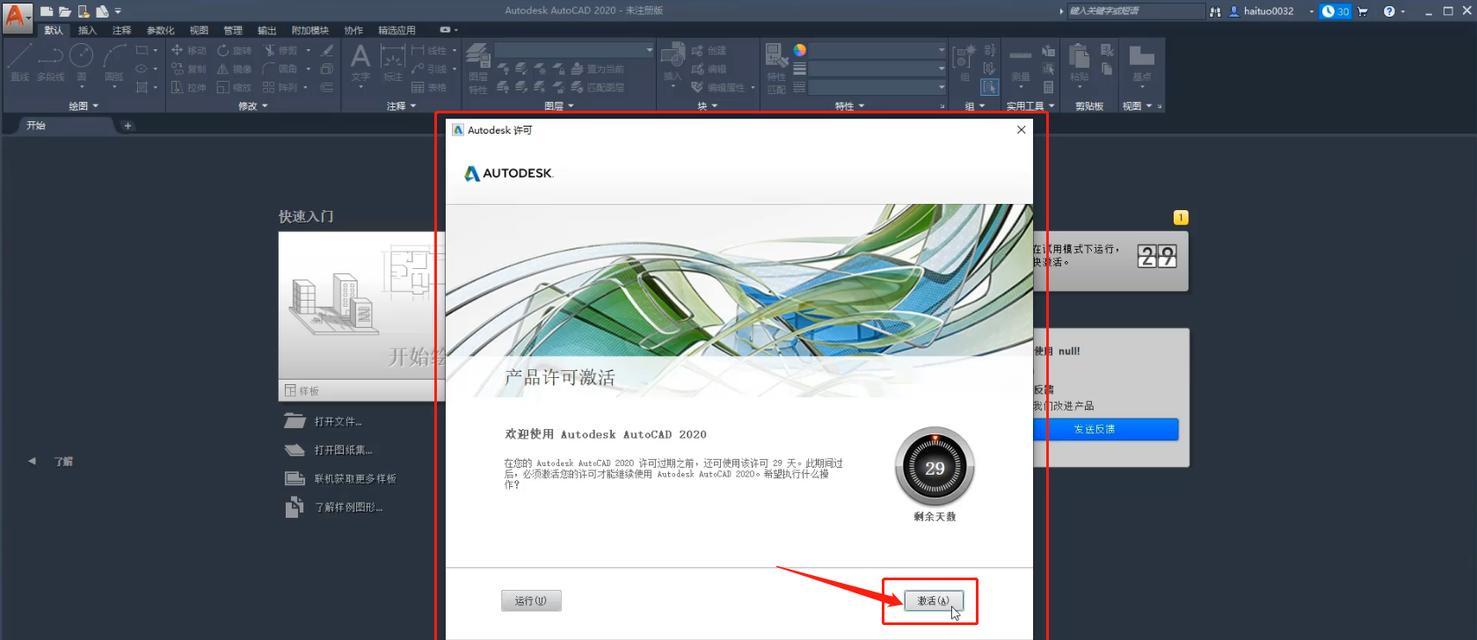This screenshot has width=1477, height=640.
Task: Click the Start Drawing thumbnail
Action: point(362,307)
